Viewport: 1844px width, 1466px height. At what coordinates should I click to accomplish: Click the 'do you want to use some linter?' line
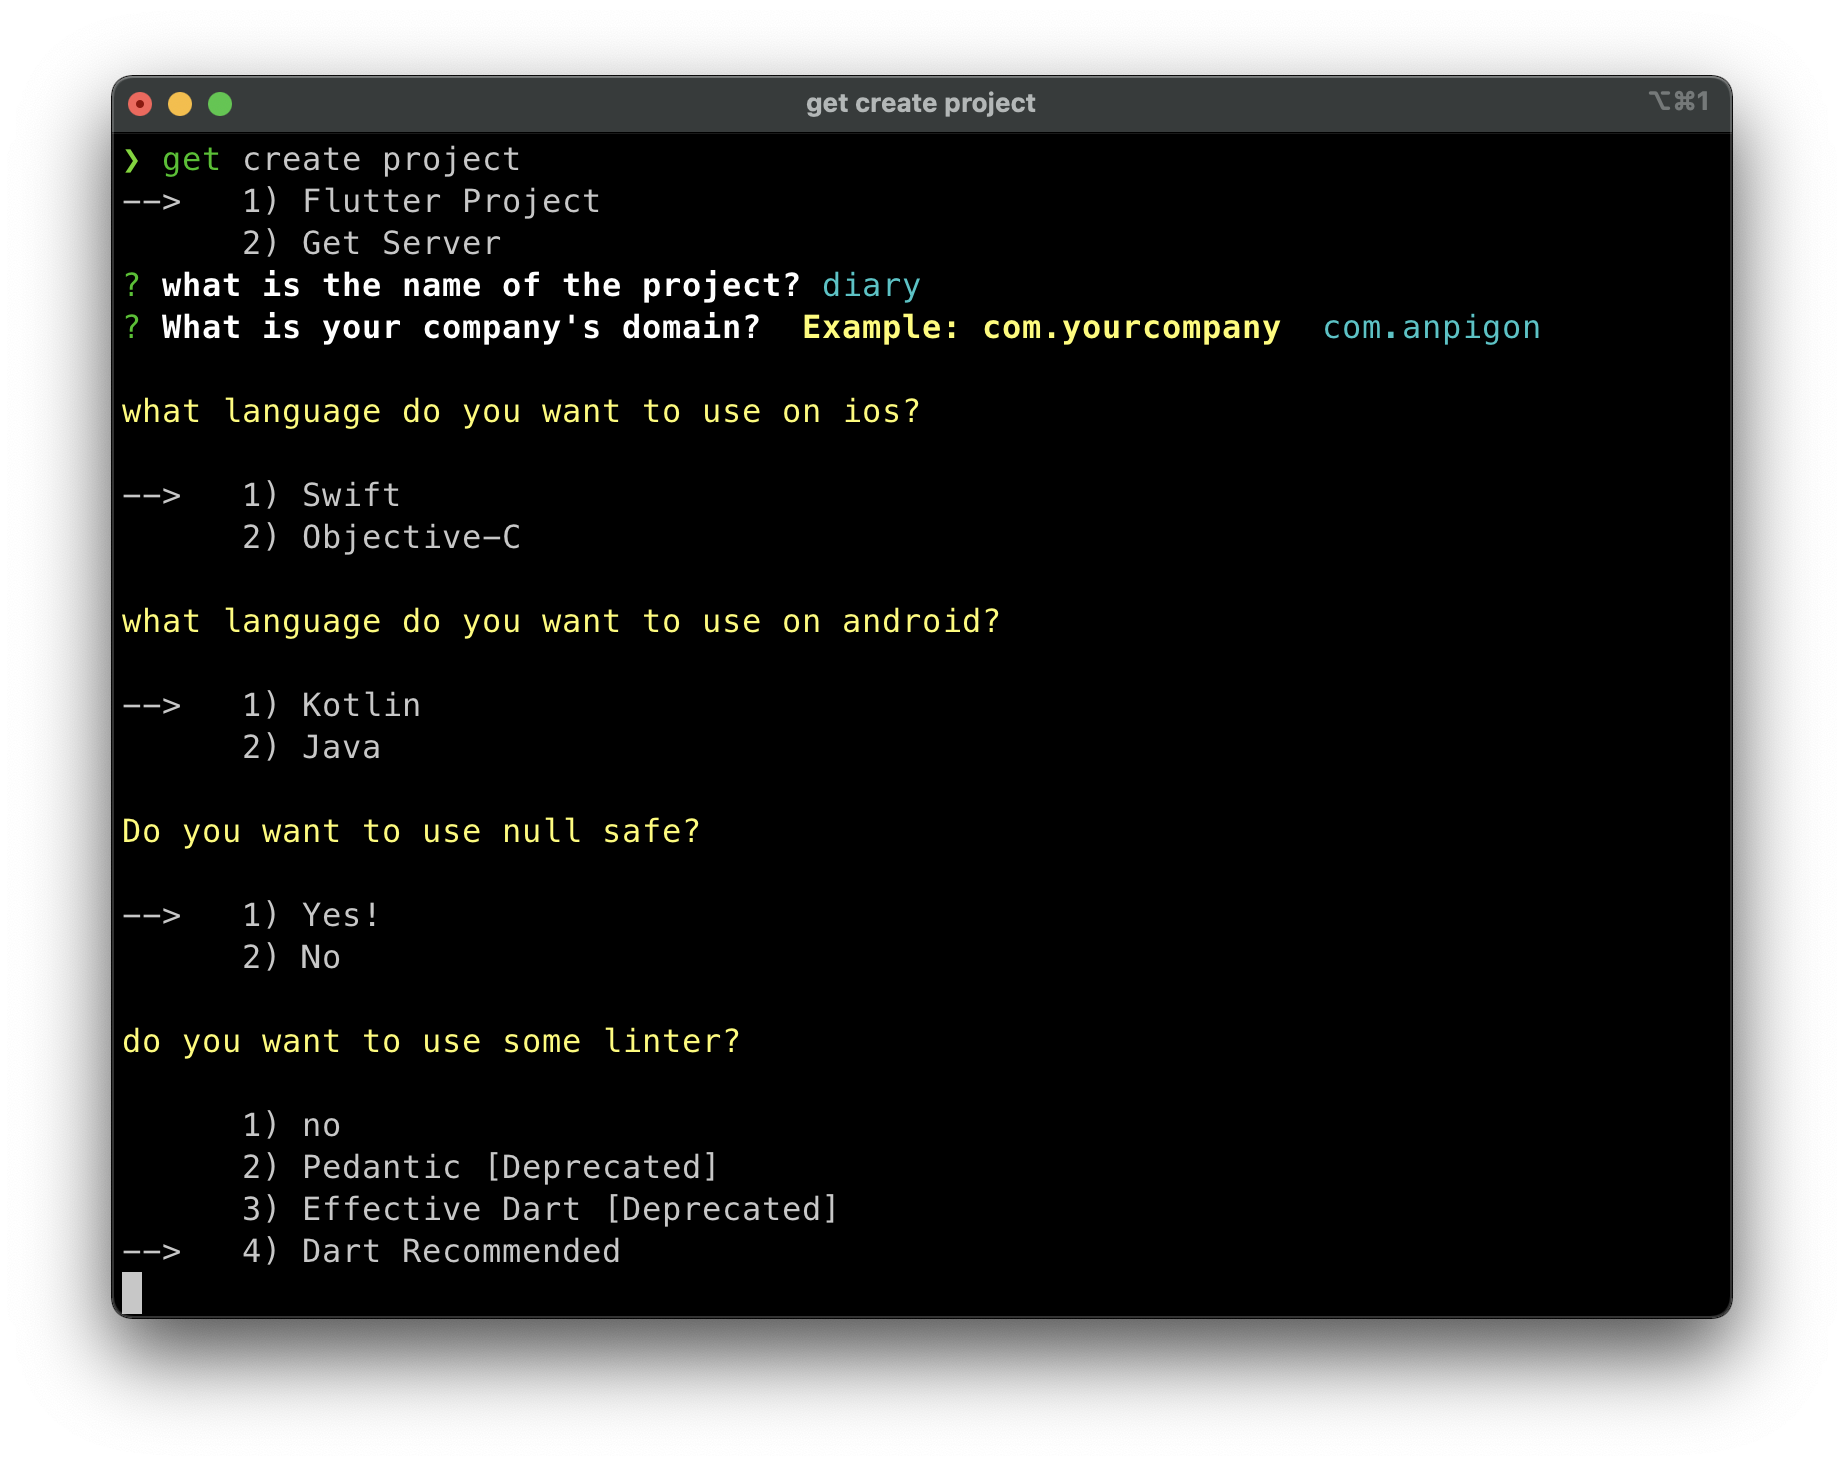tap(431, 1041)
